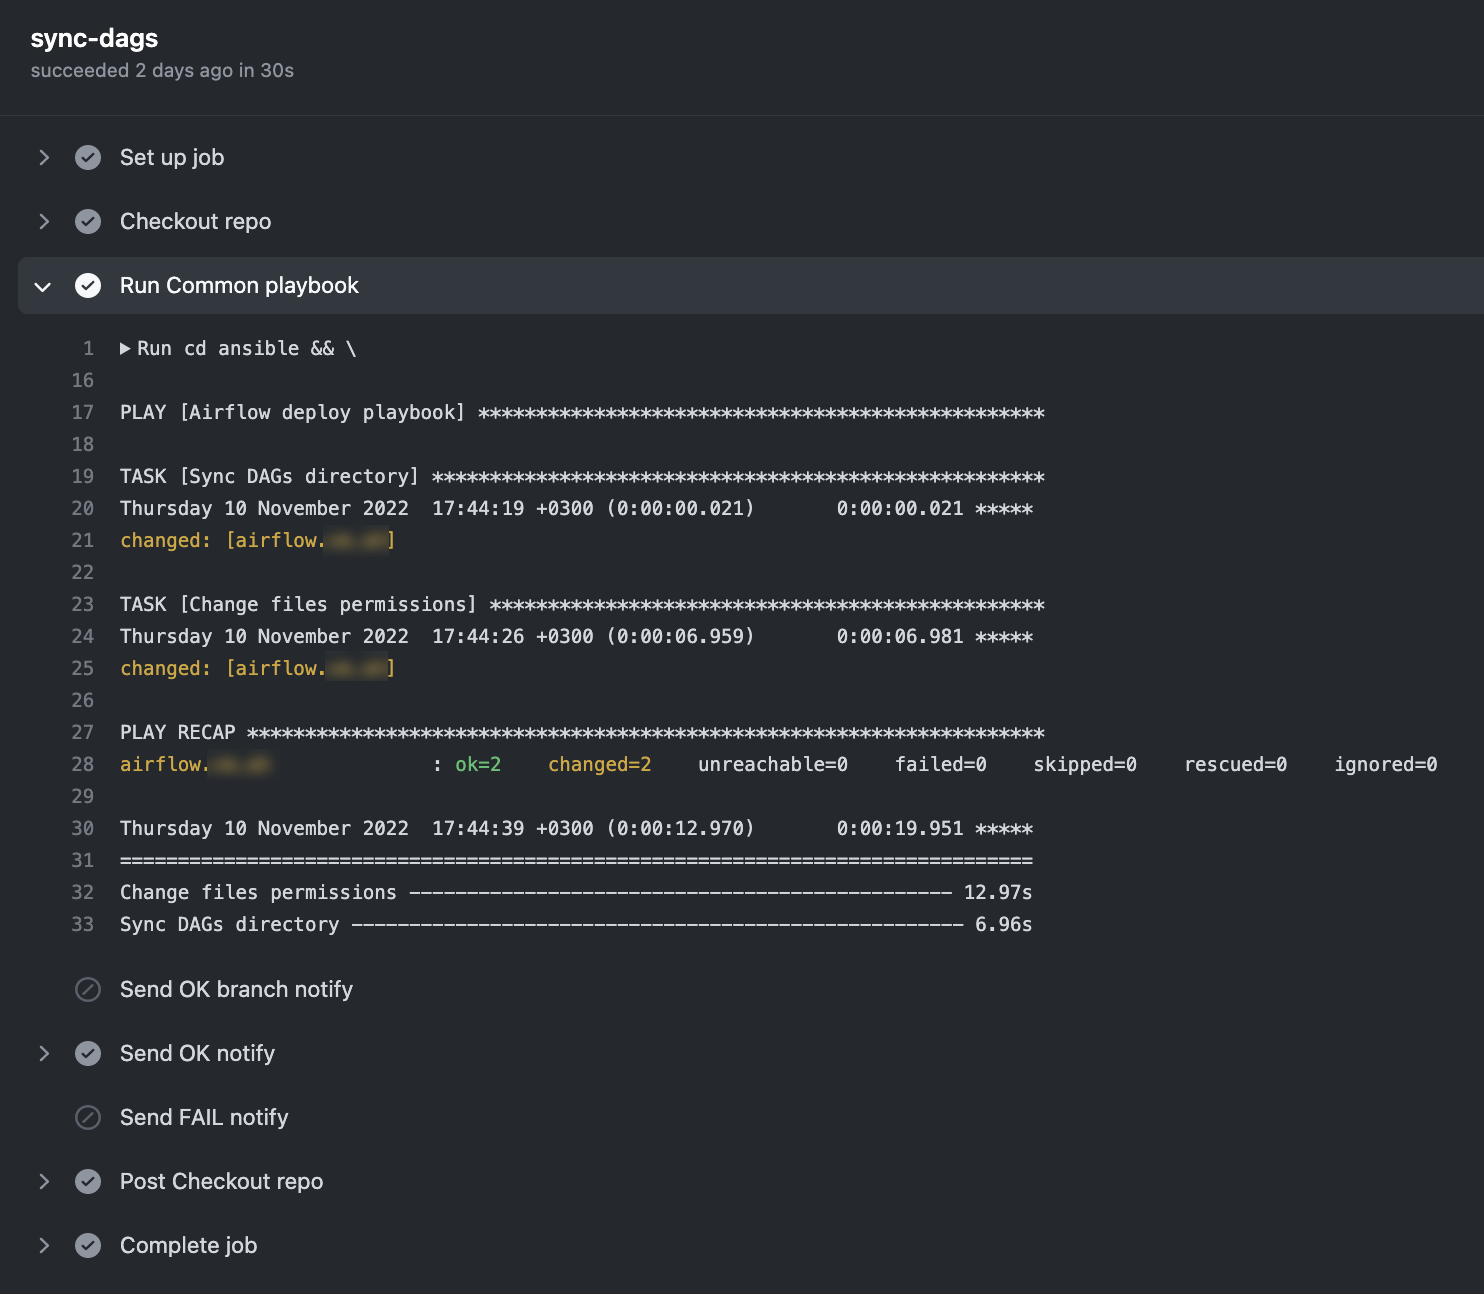Click log line number 28 link
1484x1294 pixels.
pos(83,765)
